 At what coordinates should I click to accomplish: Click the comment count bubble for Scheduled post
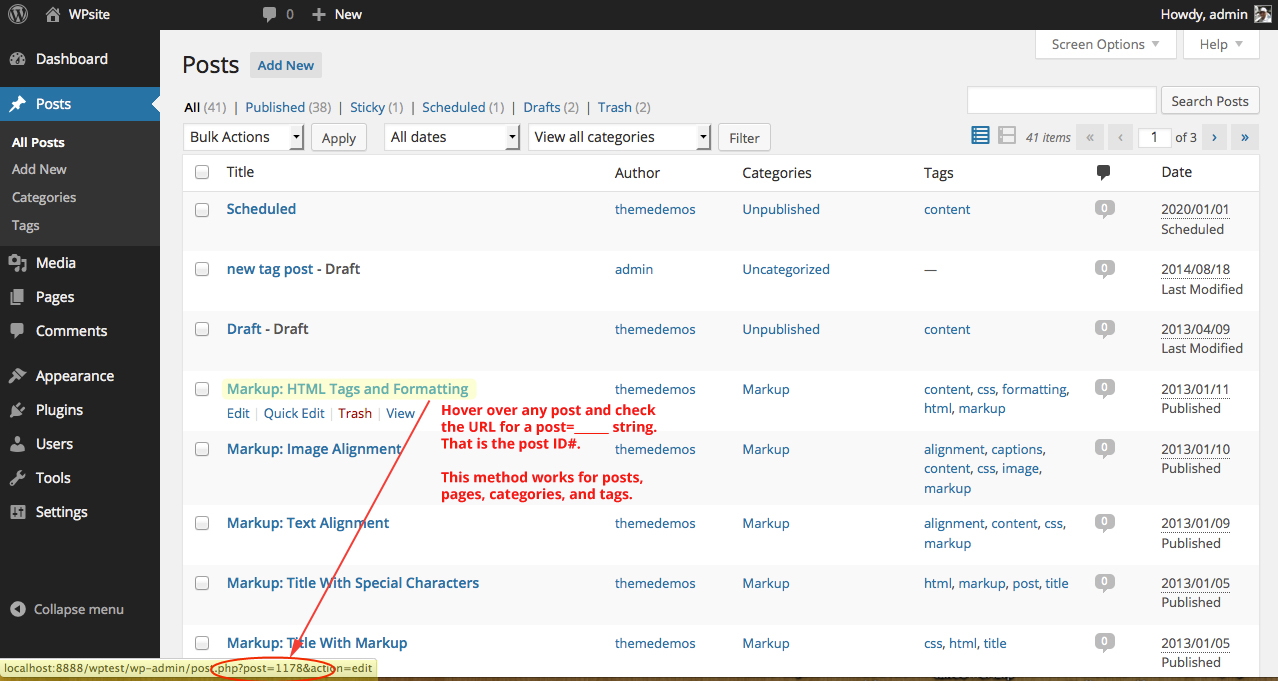coord(1104,209)
